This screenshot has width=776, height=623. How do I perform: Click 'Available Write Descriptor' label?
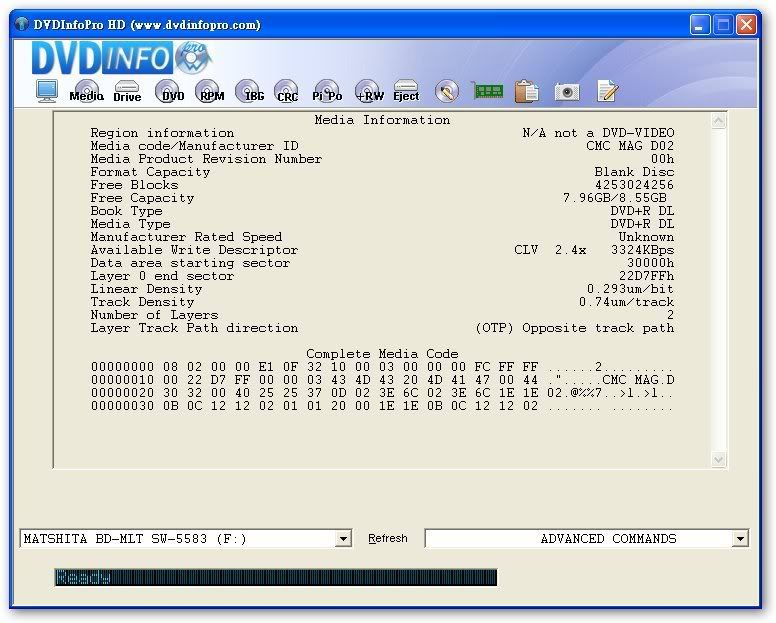pos(194,250)
